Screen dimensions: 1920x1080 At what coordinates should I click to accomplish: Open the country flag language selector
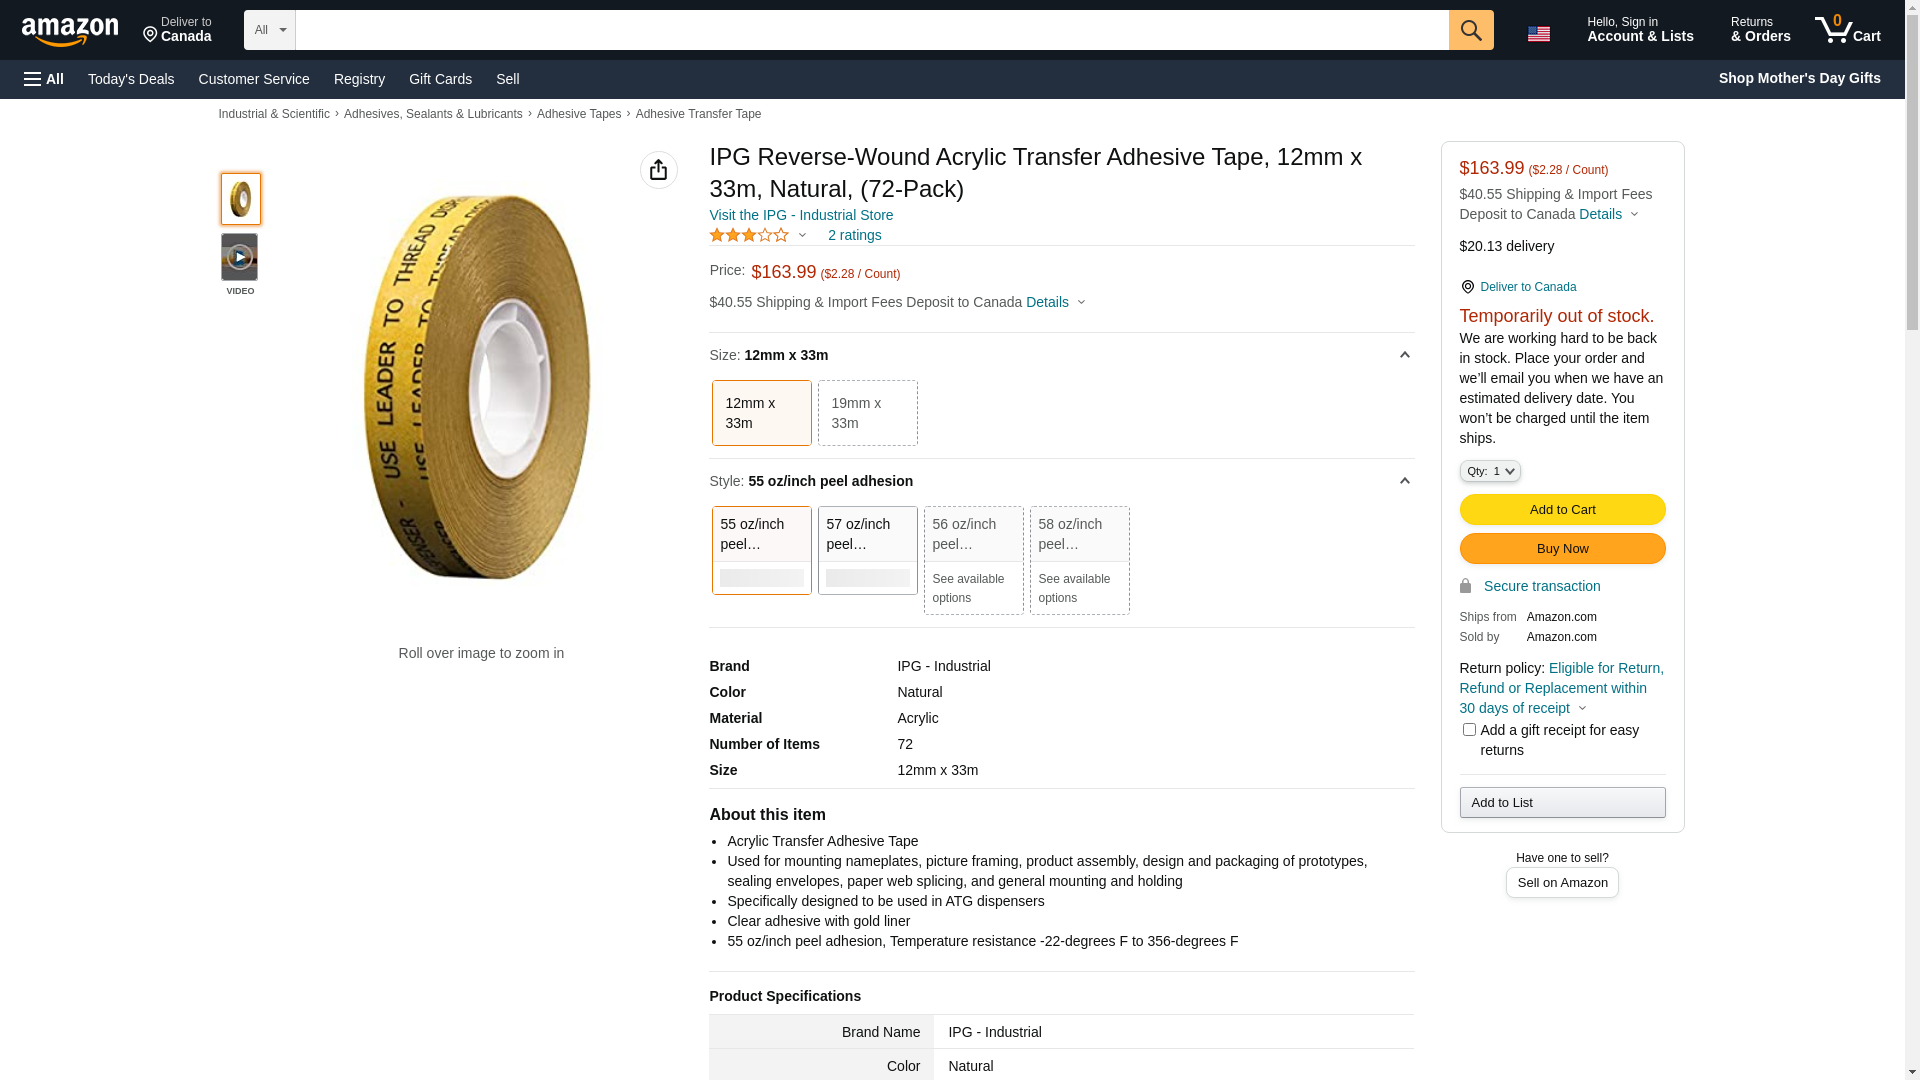1539,34
